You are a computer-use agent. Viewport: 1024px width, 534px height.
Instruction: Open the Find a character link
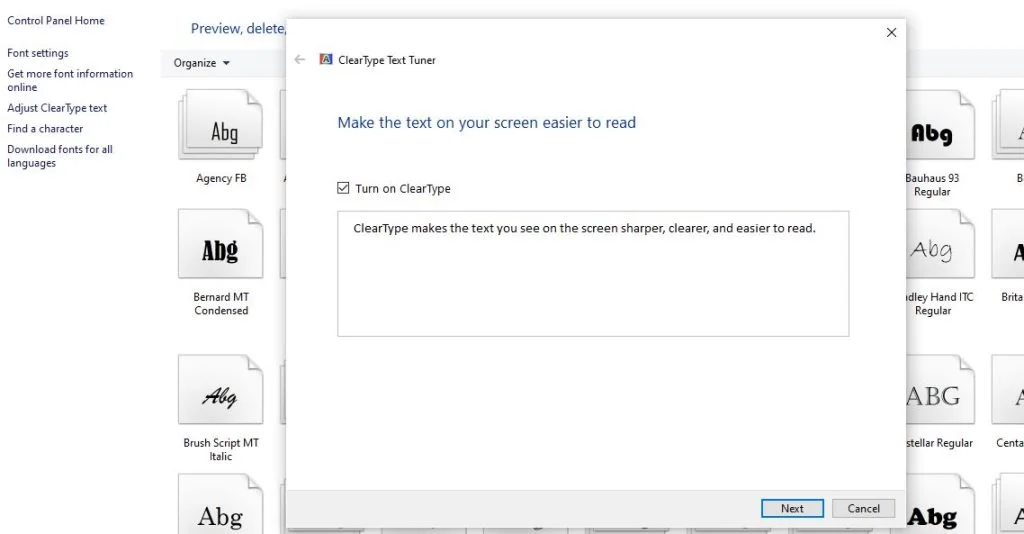(x=45, y=129)
